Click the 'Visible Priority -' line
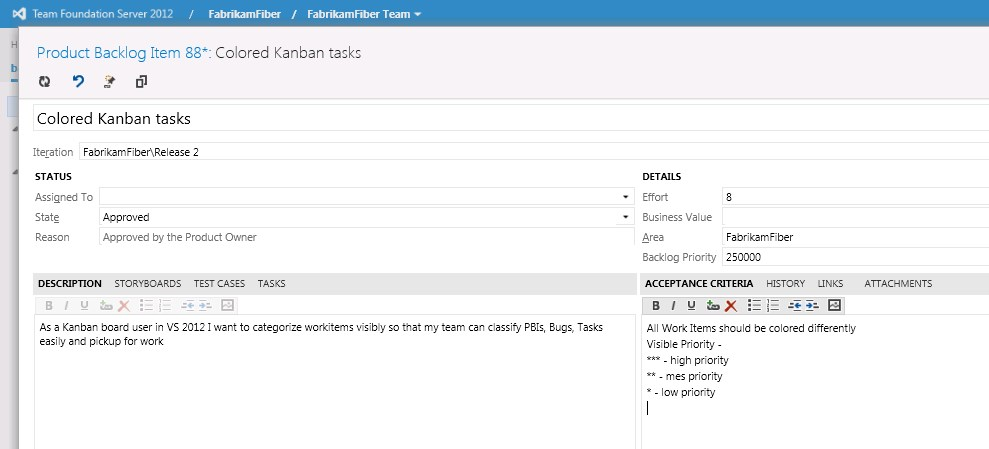Viewport: 989px width, 449px height. 684,344
